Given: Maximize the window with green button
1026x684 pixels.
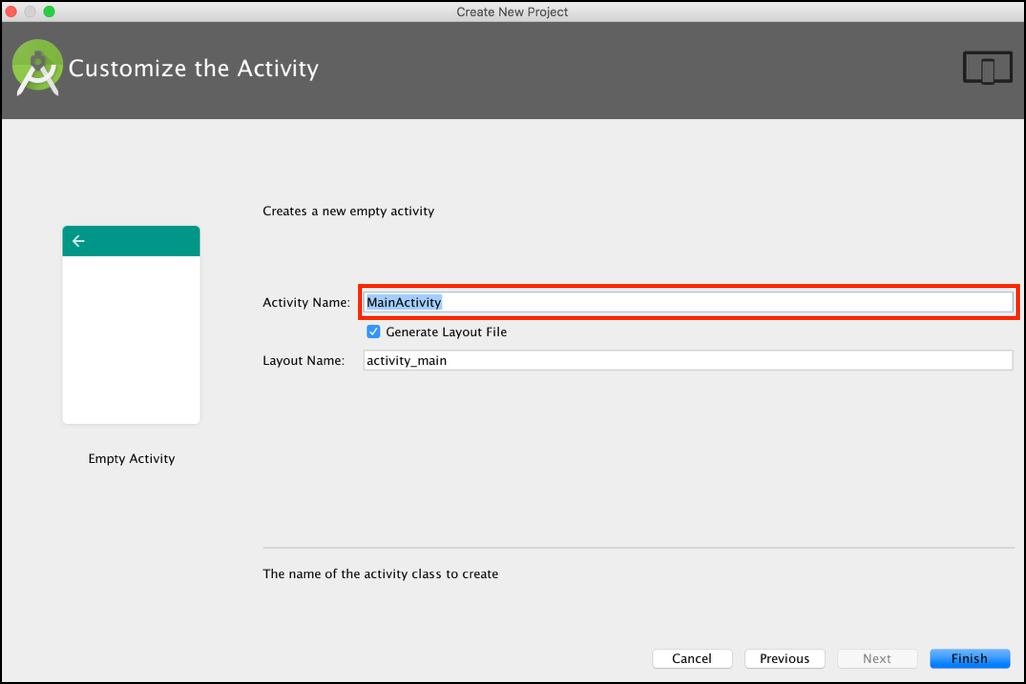Looking at the screenshot, I should 49,11.
